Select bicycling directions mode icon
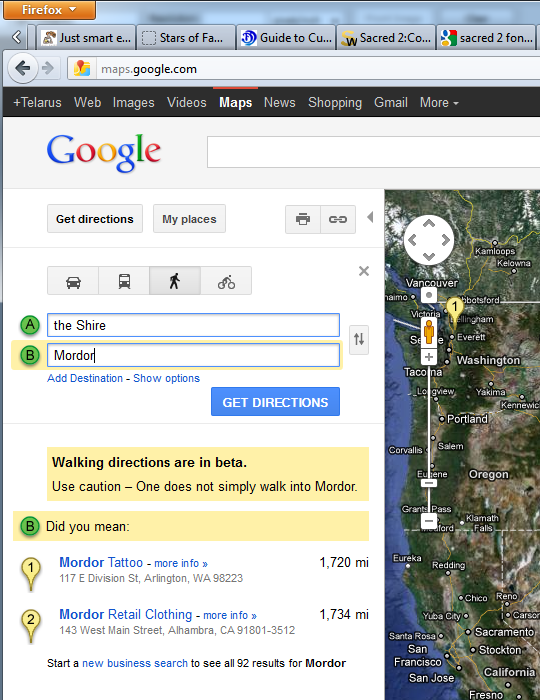The image size is (540, 700). pyautogui.click(x=226, y=281)
